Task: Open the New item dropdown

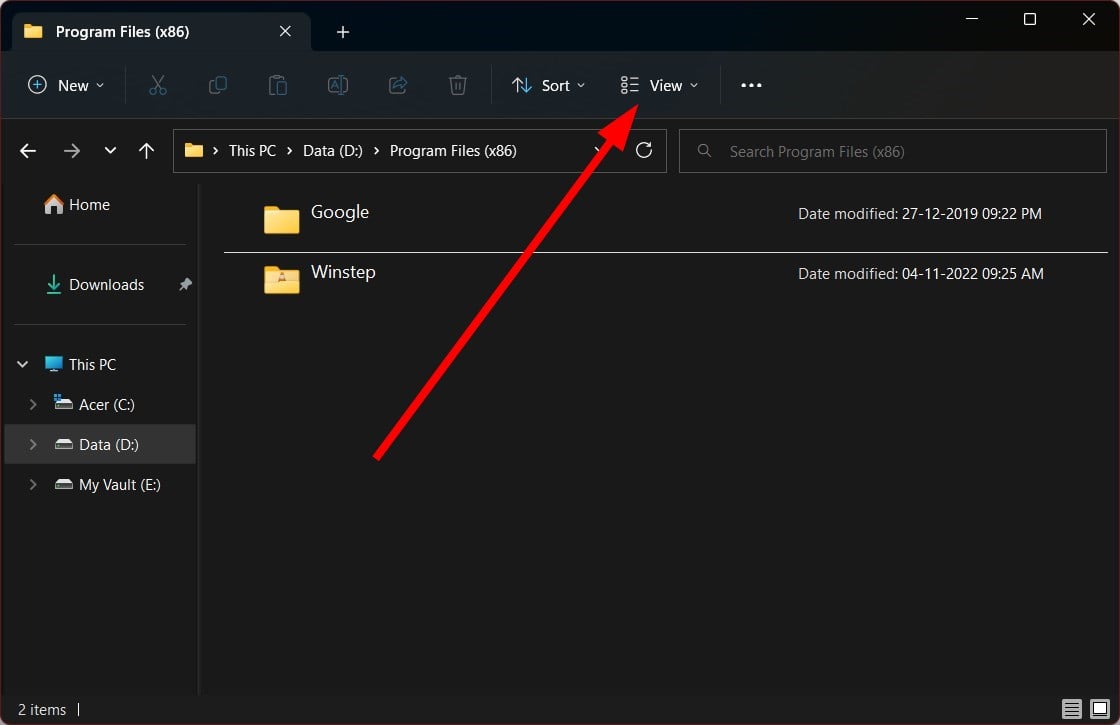Action: click(x=66, y=85)
